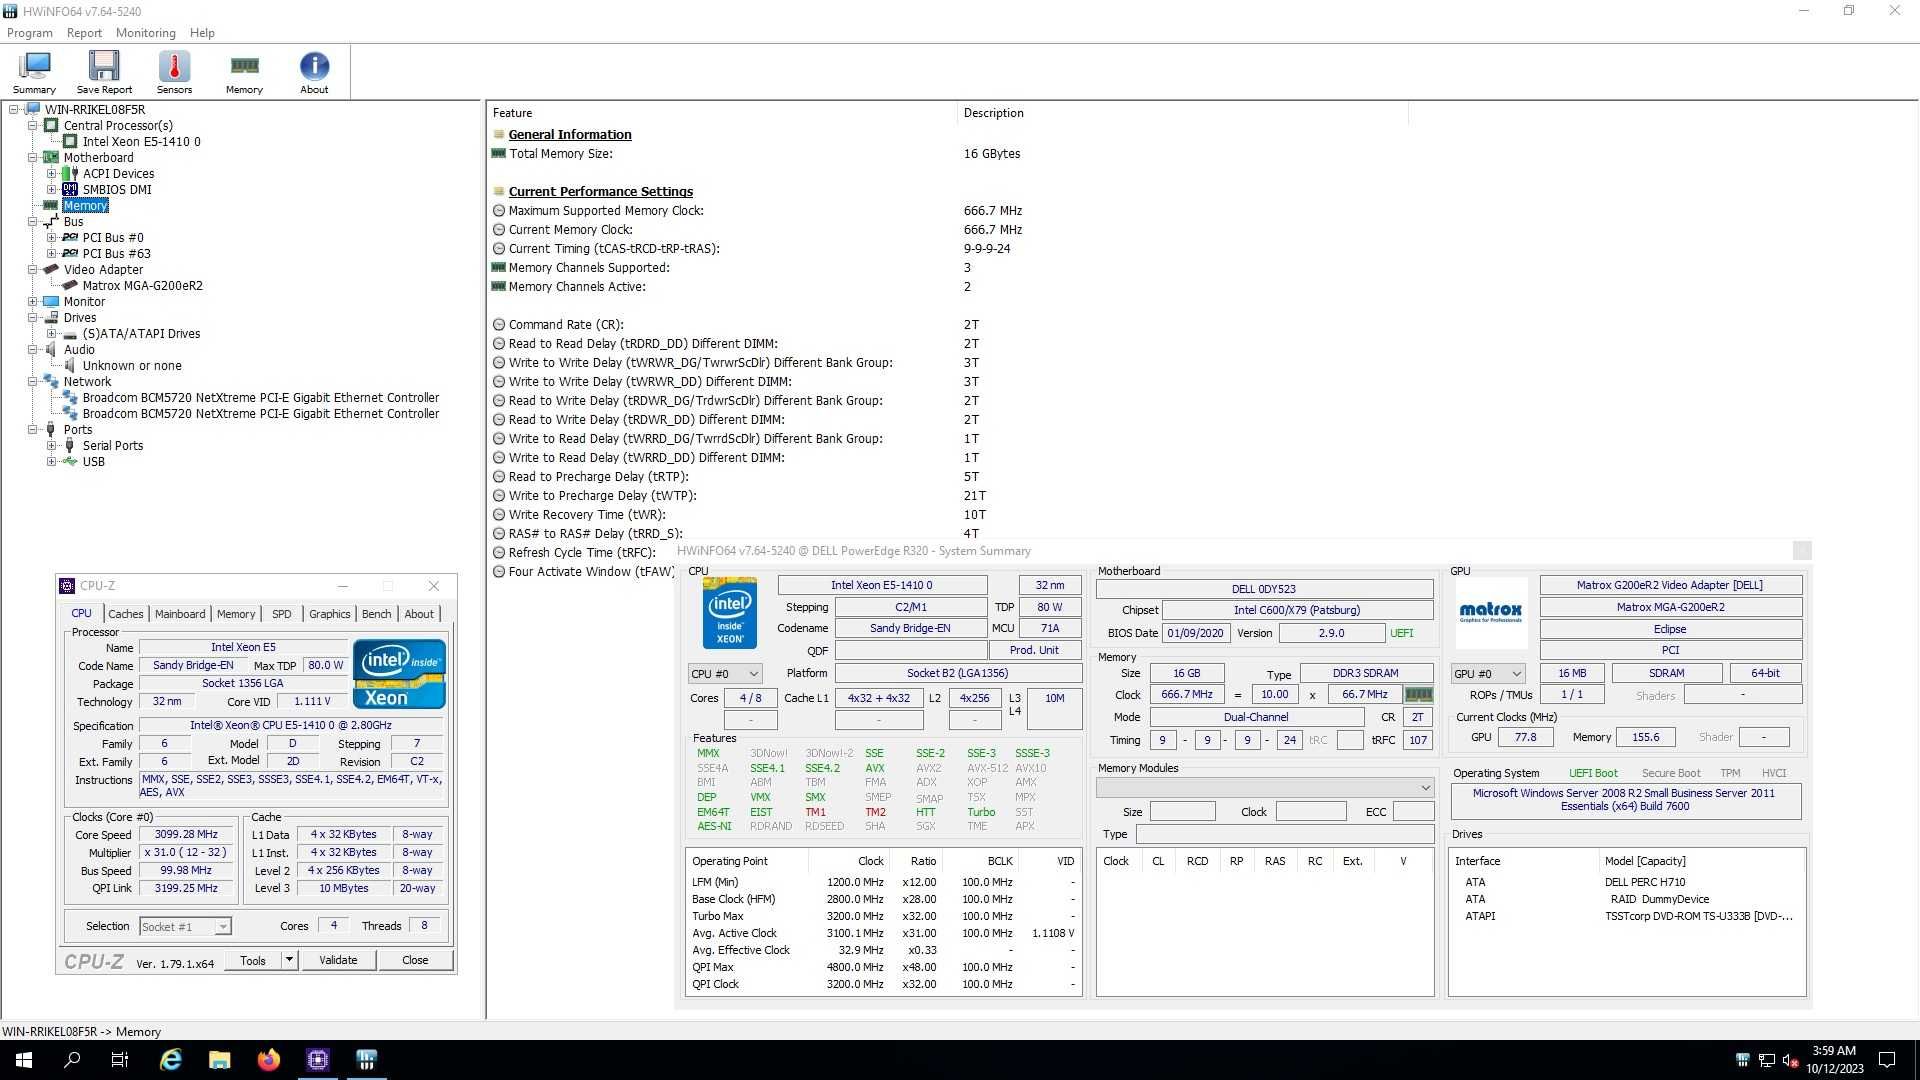Screen dimensions: 1920x1080
Task: Open taskbar Search magnifier
Action: point(72,1060)
